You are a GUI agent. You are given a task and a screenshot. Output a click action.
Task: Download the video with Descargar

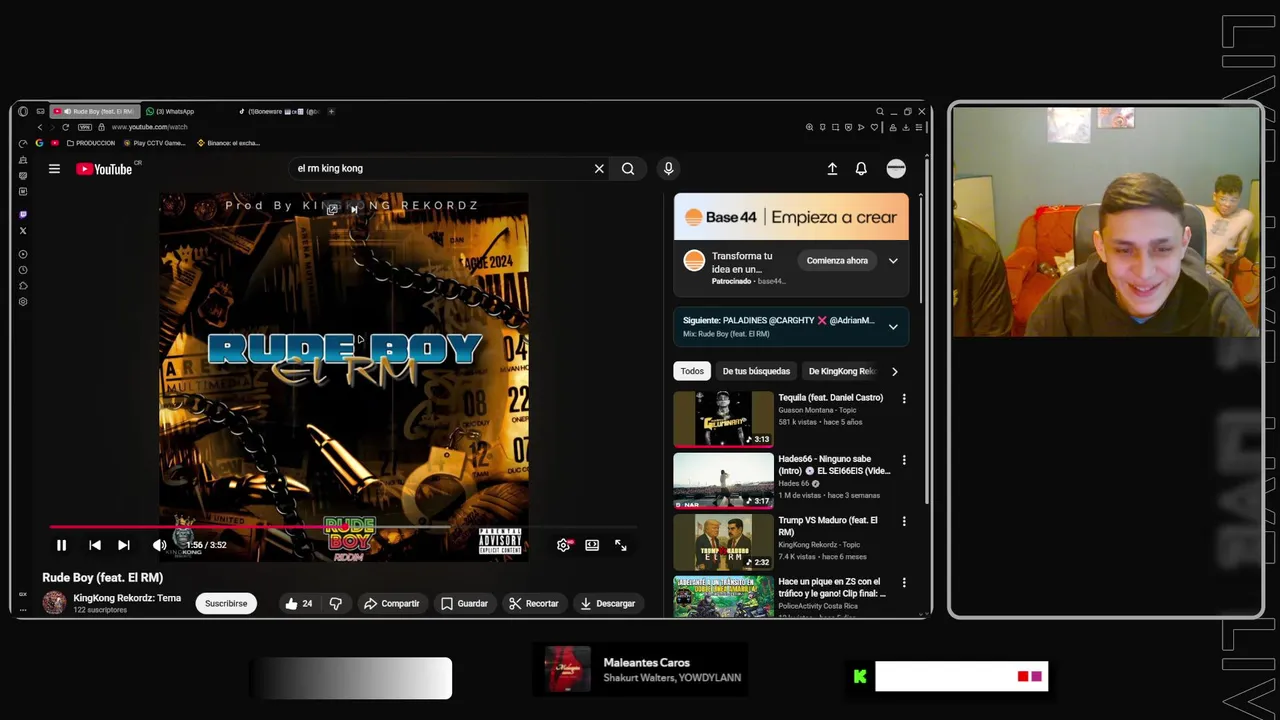[x=607, y=603]
